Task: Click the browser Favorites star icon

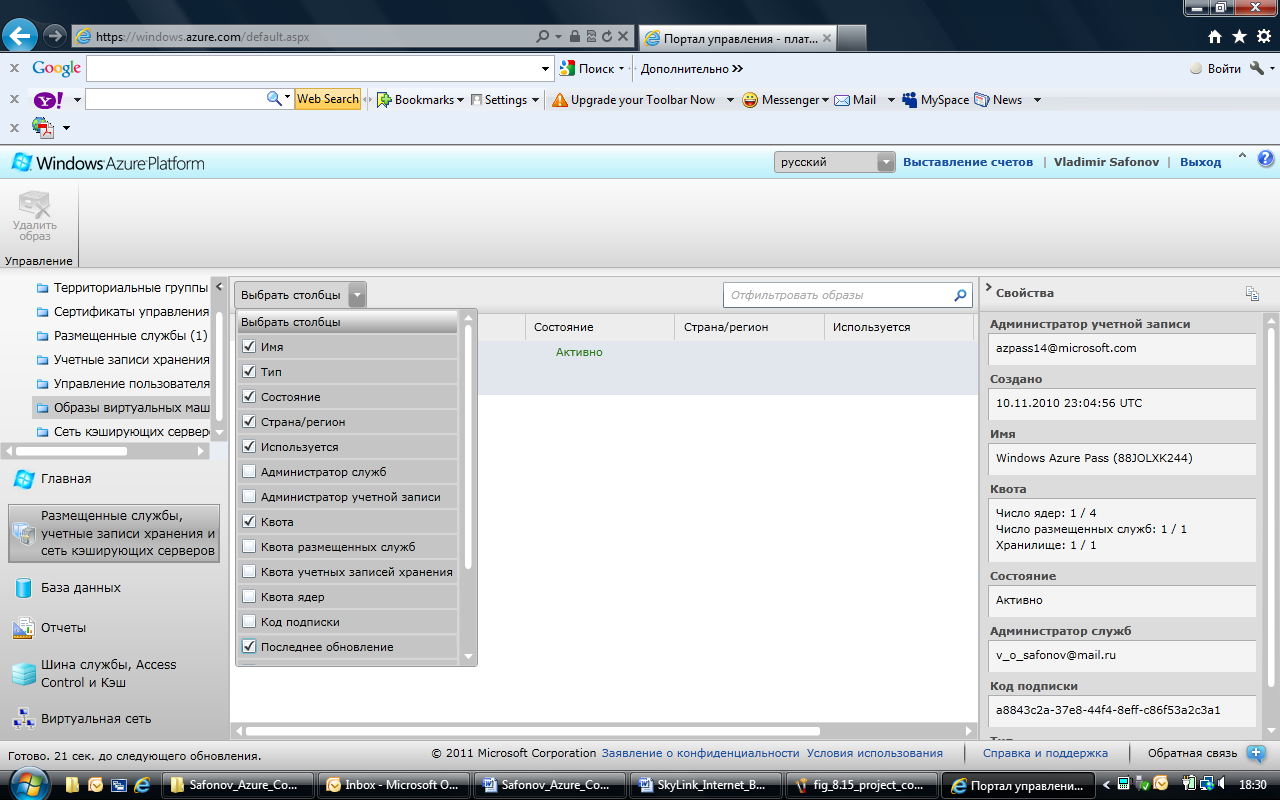Action: point(1239,37)
